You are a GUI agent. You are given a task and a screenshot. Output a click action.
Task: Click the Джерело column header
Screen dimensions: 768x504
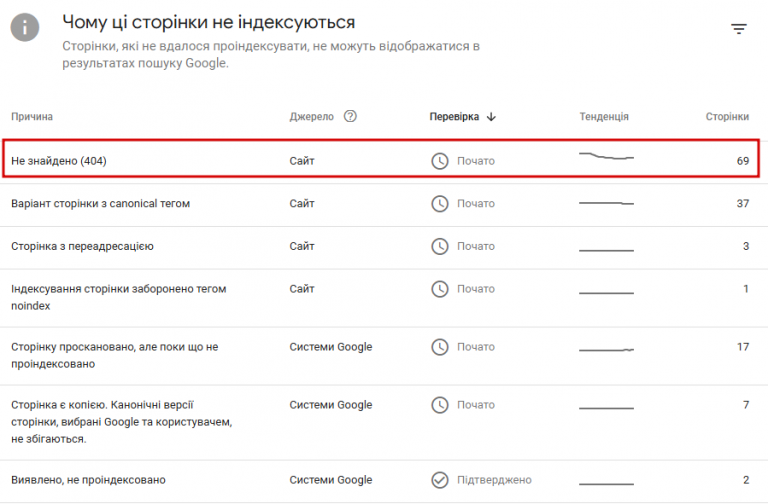click(311, 117)
